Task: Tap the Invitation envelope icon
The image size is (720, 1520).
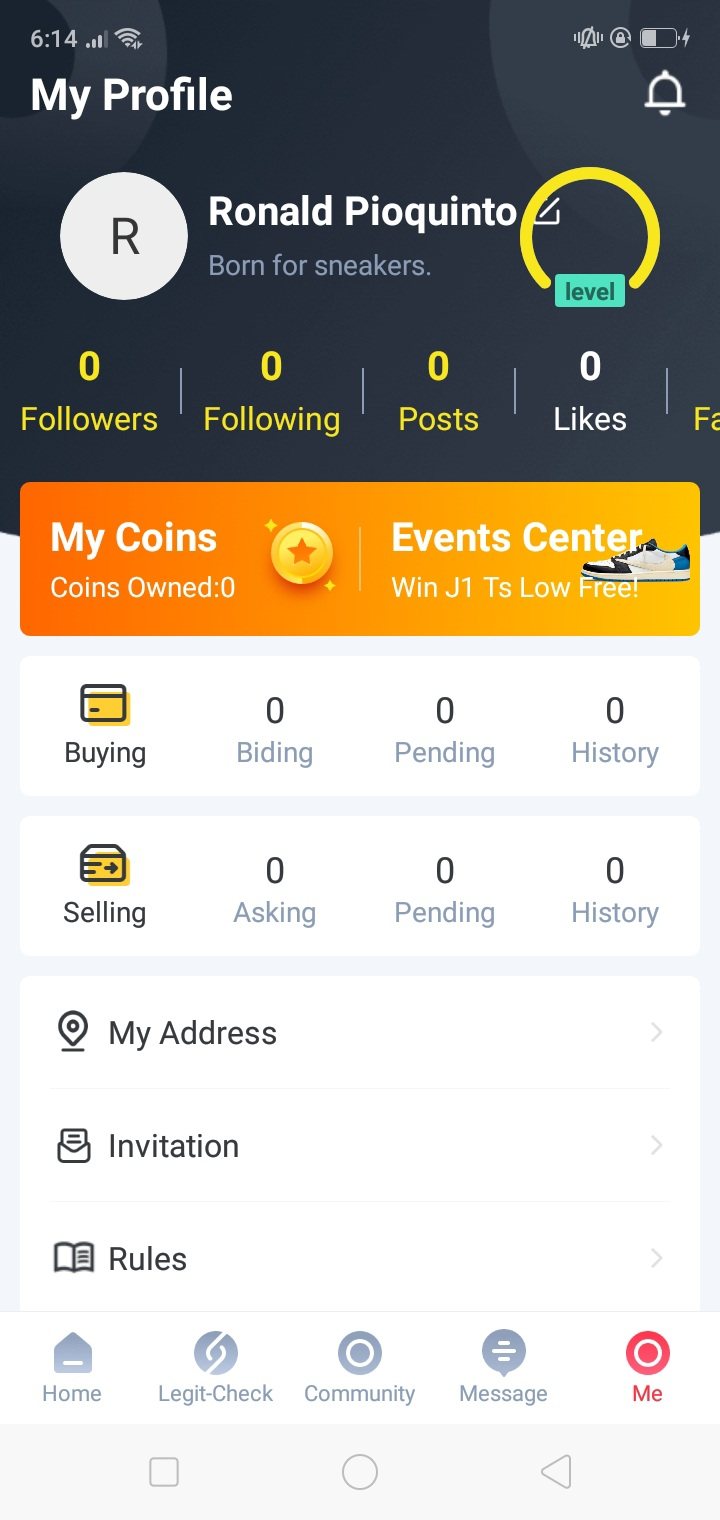Action: pos(73,1146)
